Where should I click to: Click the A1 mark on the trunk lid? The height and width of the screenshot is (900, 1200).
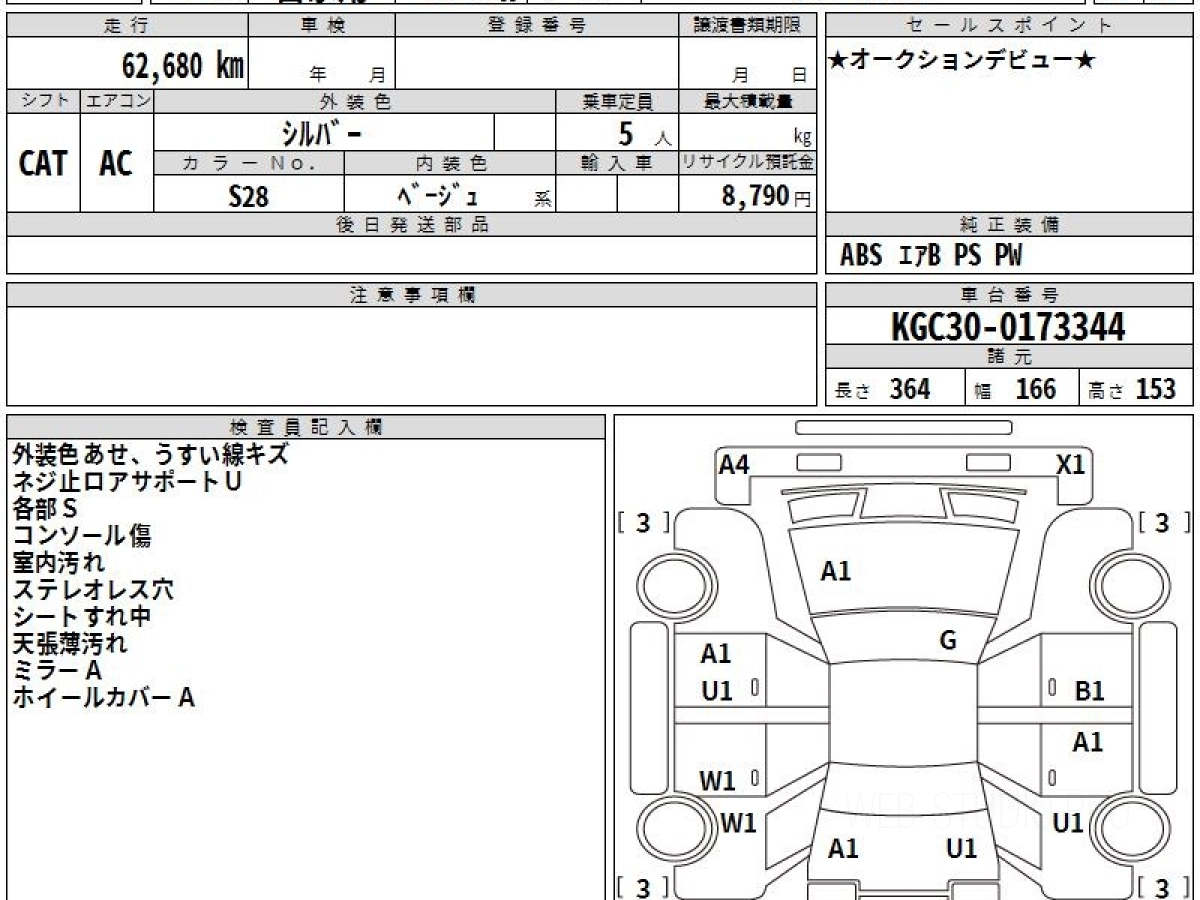point(843,849)
